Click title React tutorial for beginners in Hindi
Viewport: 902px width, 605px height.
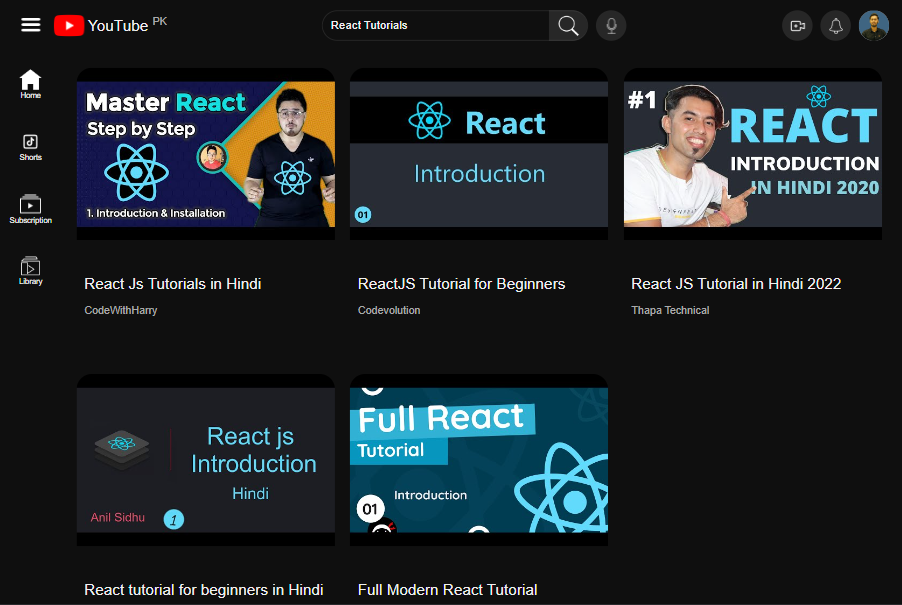[204, 590]
